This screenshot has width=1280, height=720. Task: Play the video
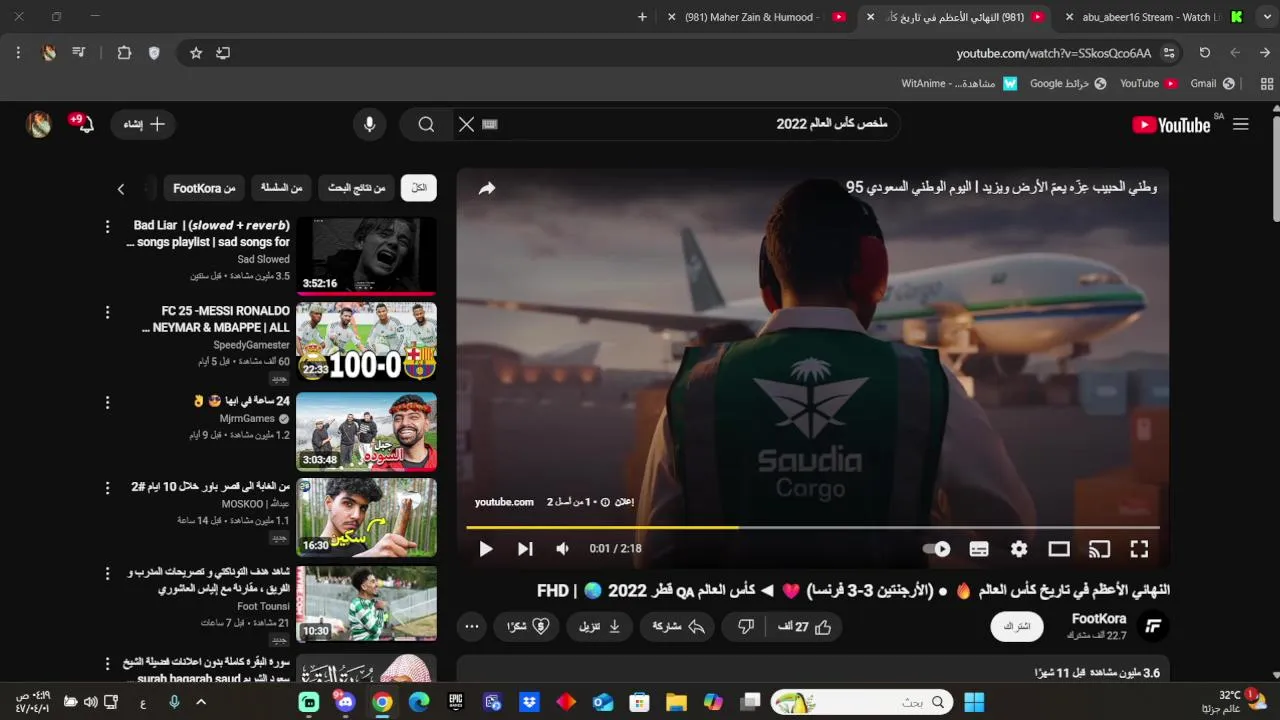(x=486, y=549)
